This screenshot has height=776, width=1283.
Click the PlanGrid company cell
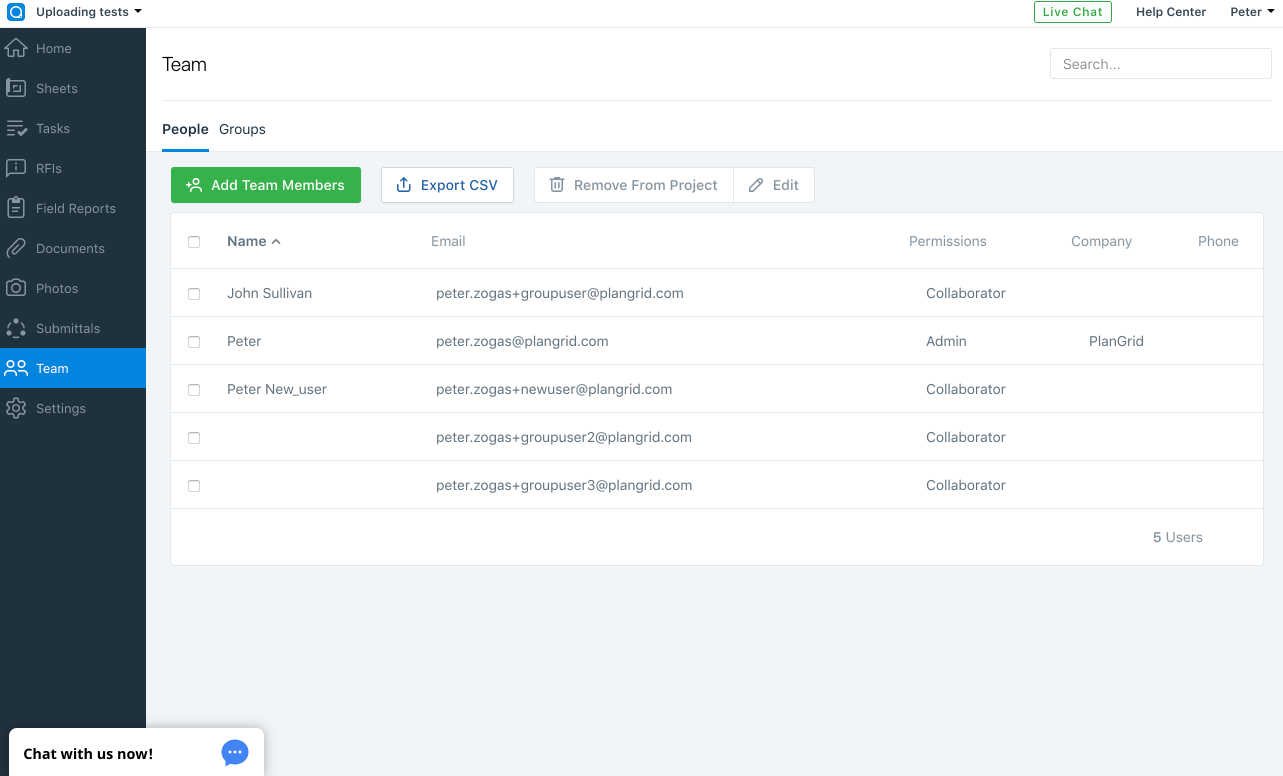(x=1116, y=341)
